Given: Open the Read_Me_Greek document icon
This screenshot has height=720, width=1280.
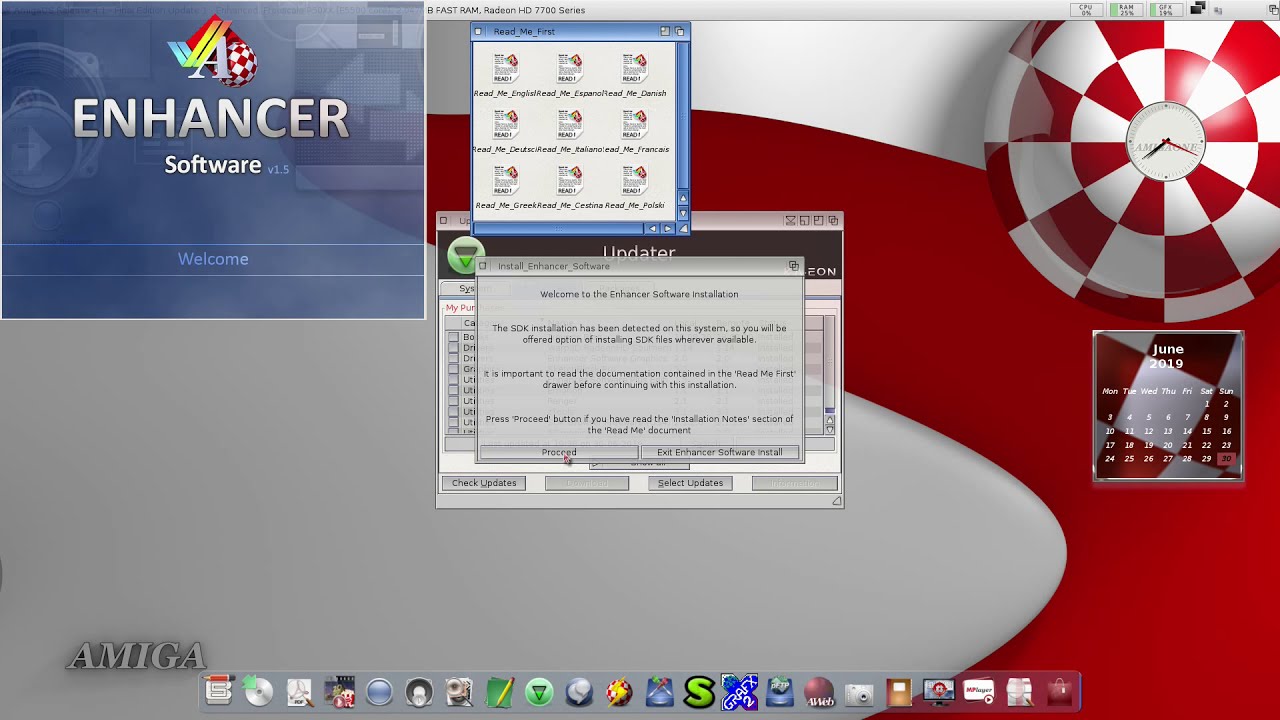Looking at the screenshot, I should tap(506, 181).
